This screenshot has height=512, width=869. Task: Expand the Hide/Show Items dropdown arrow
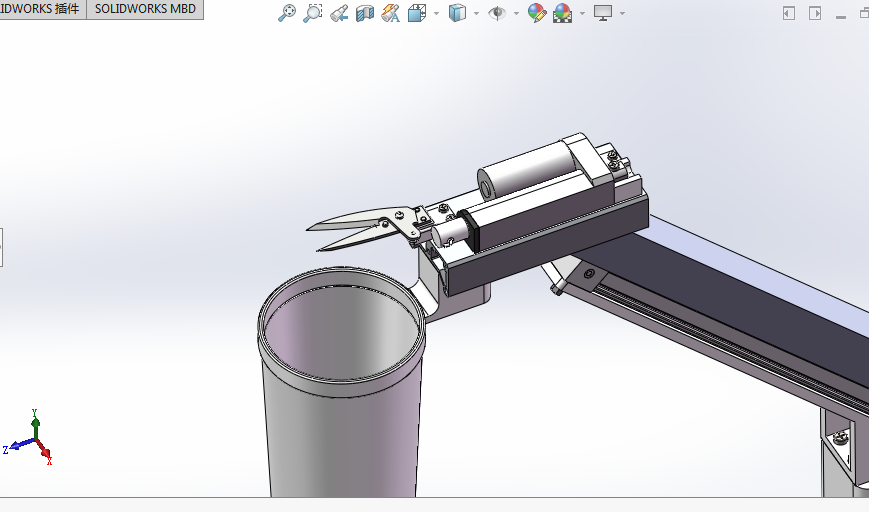click(x=516, y=13)
